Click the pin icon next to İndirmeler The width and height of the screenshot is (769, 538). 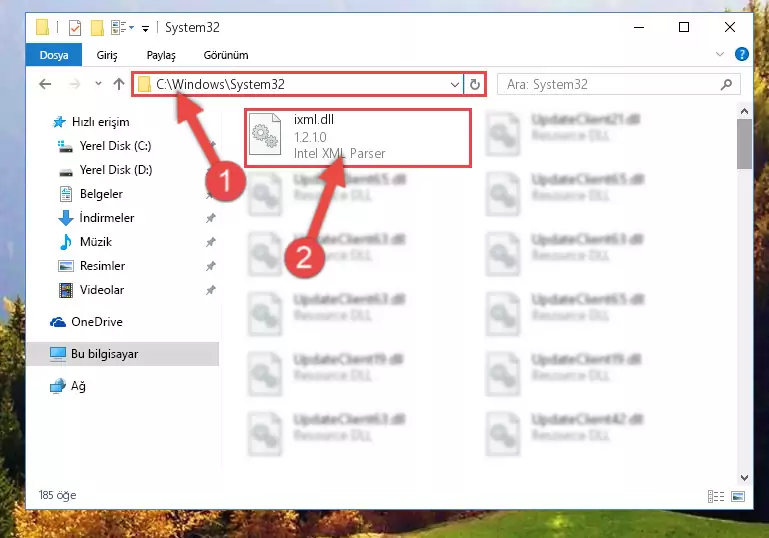tap(210, 218)
